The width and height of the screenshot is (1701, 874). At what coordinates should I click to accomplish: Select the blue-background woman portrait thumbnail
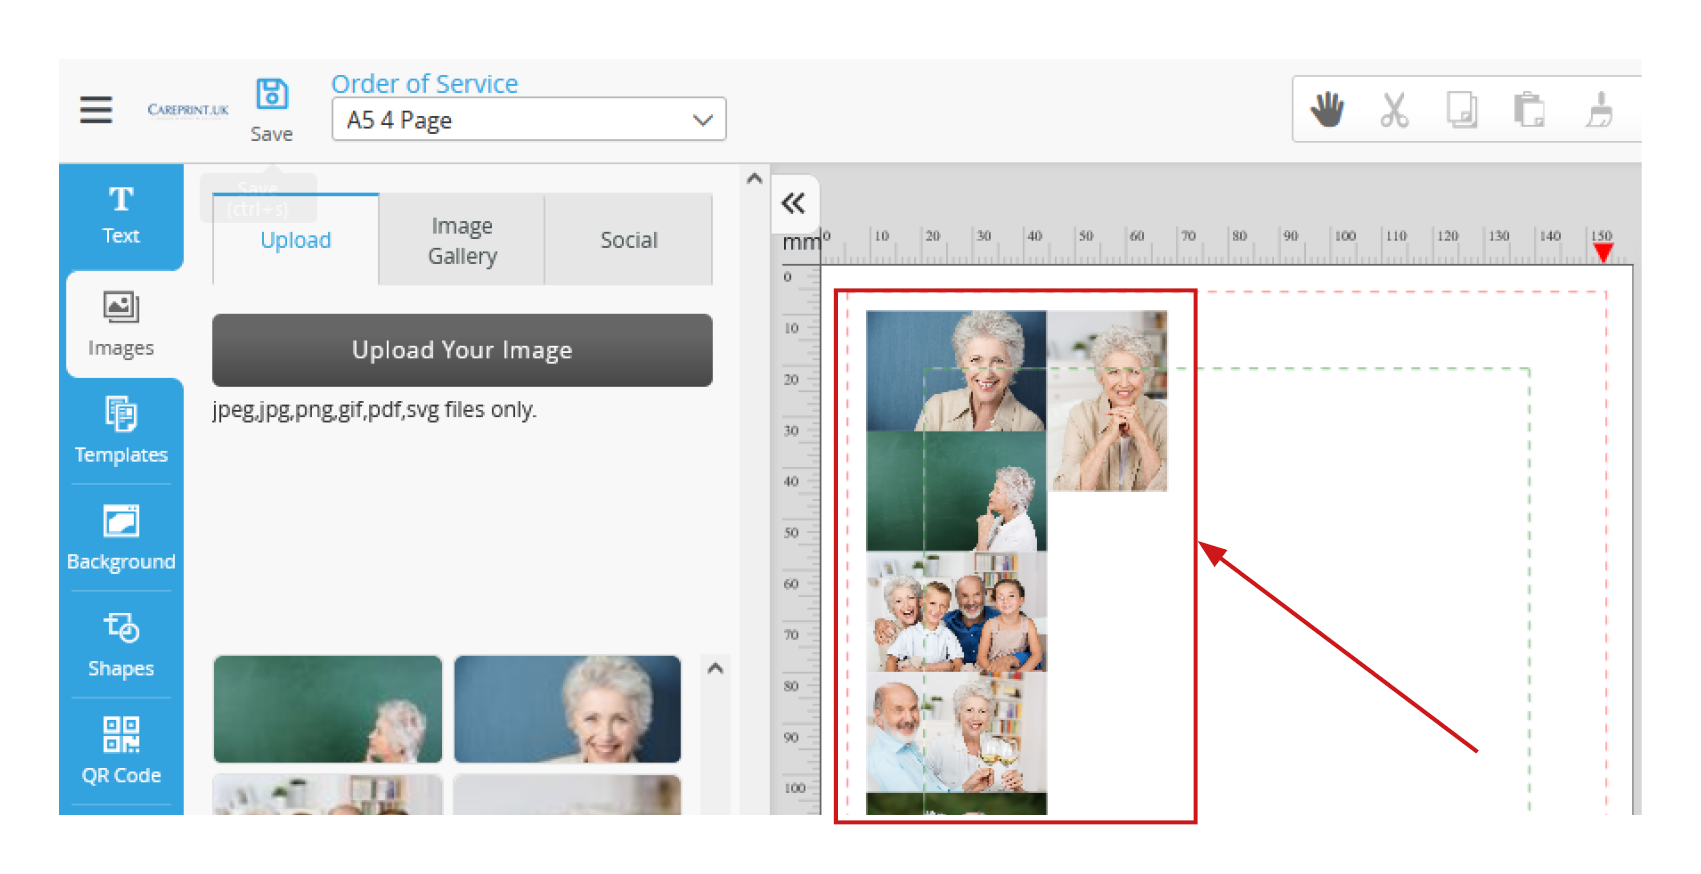pyautogui.click(x=567, y=709)
